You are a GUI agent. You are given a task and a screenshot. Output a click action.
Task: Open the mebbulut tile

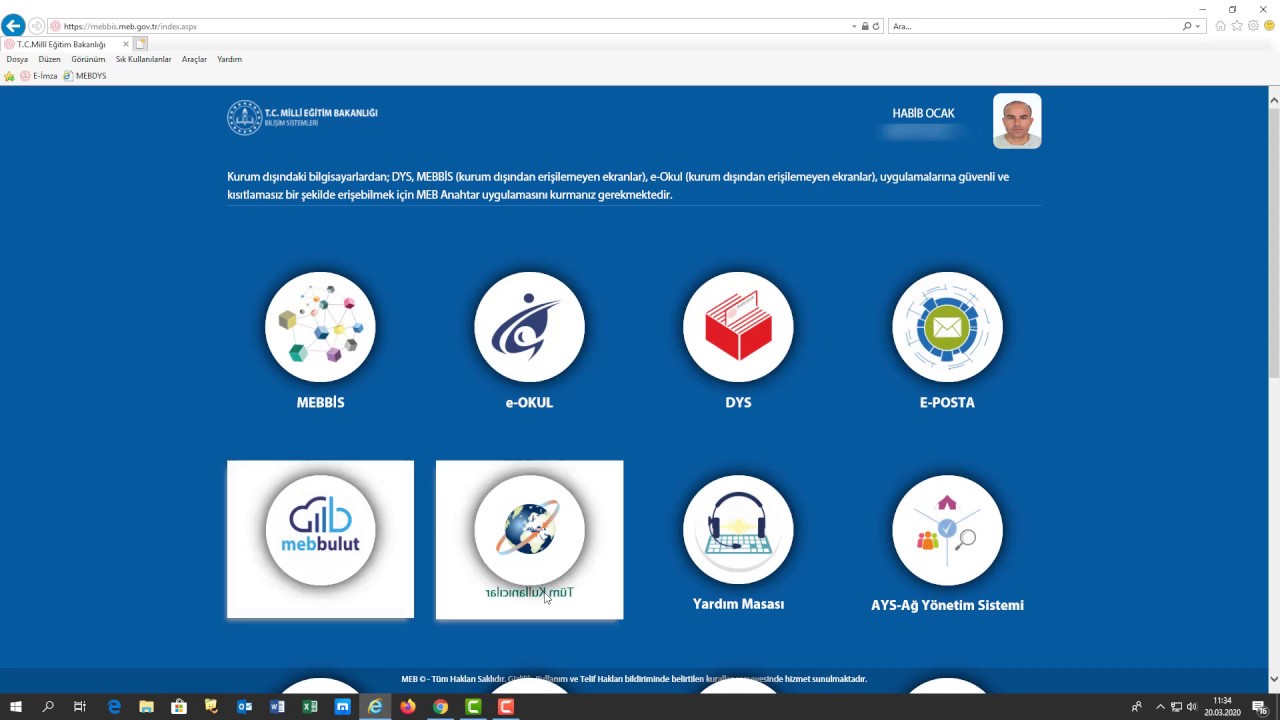[x=320, y=539]
